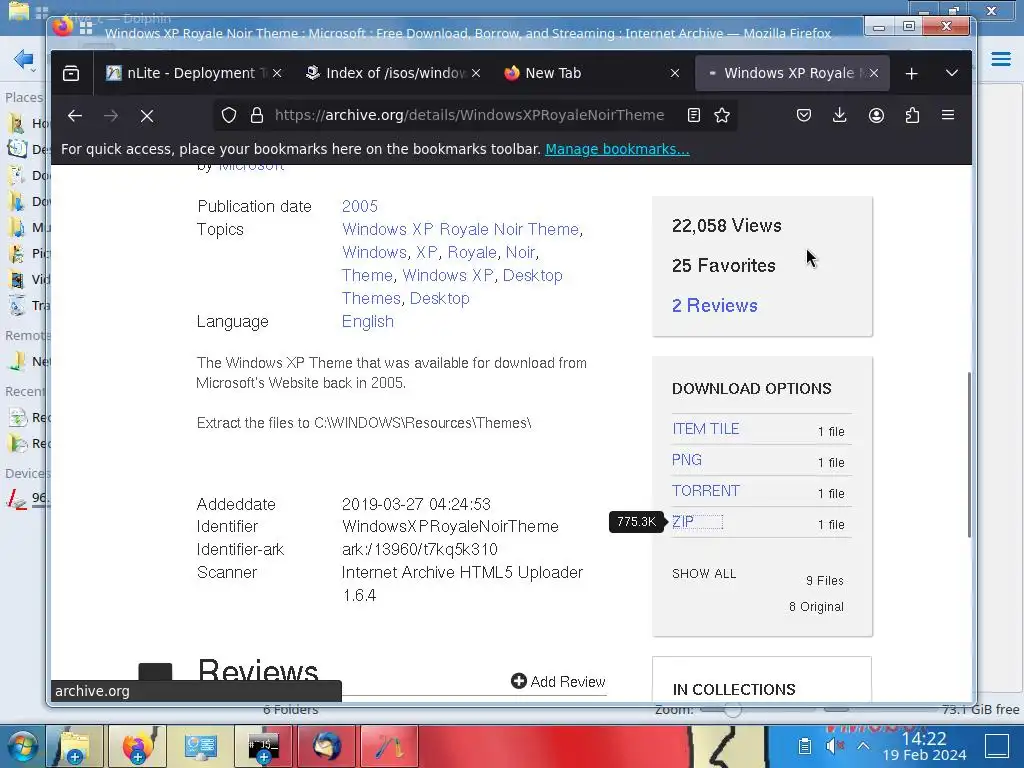Viewport: 1024px width, 768px height.
Task: Open a new tab with plus button
Action: 911,73
